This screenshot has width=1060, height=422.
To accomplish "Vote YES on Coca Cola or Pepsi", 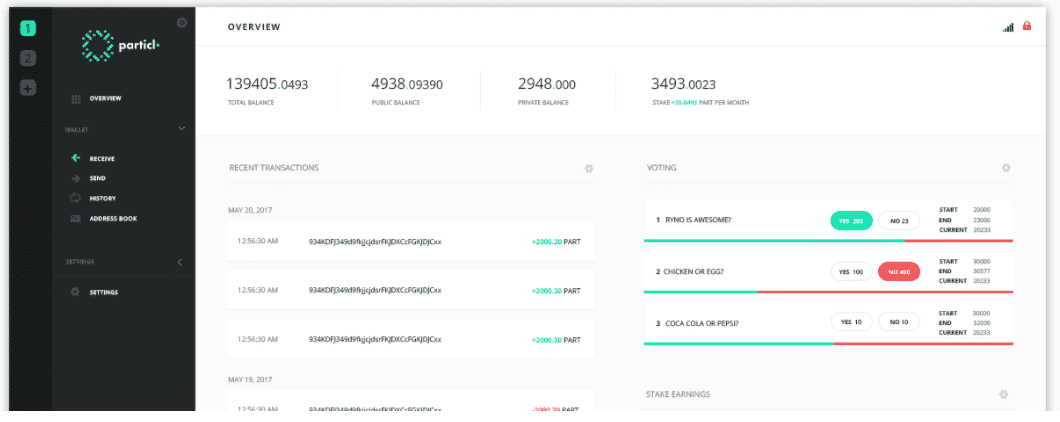I will 851,322.
